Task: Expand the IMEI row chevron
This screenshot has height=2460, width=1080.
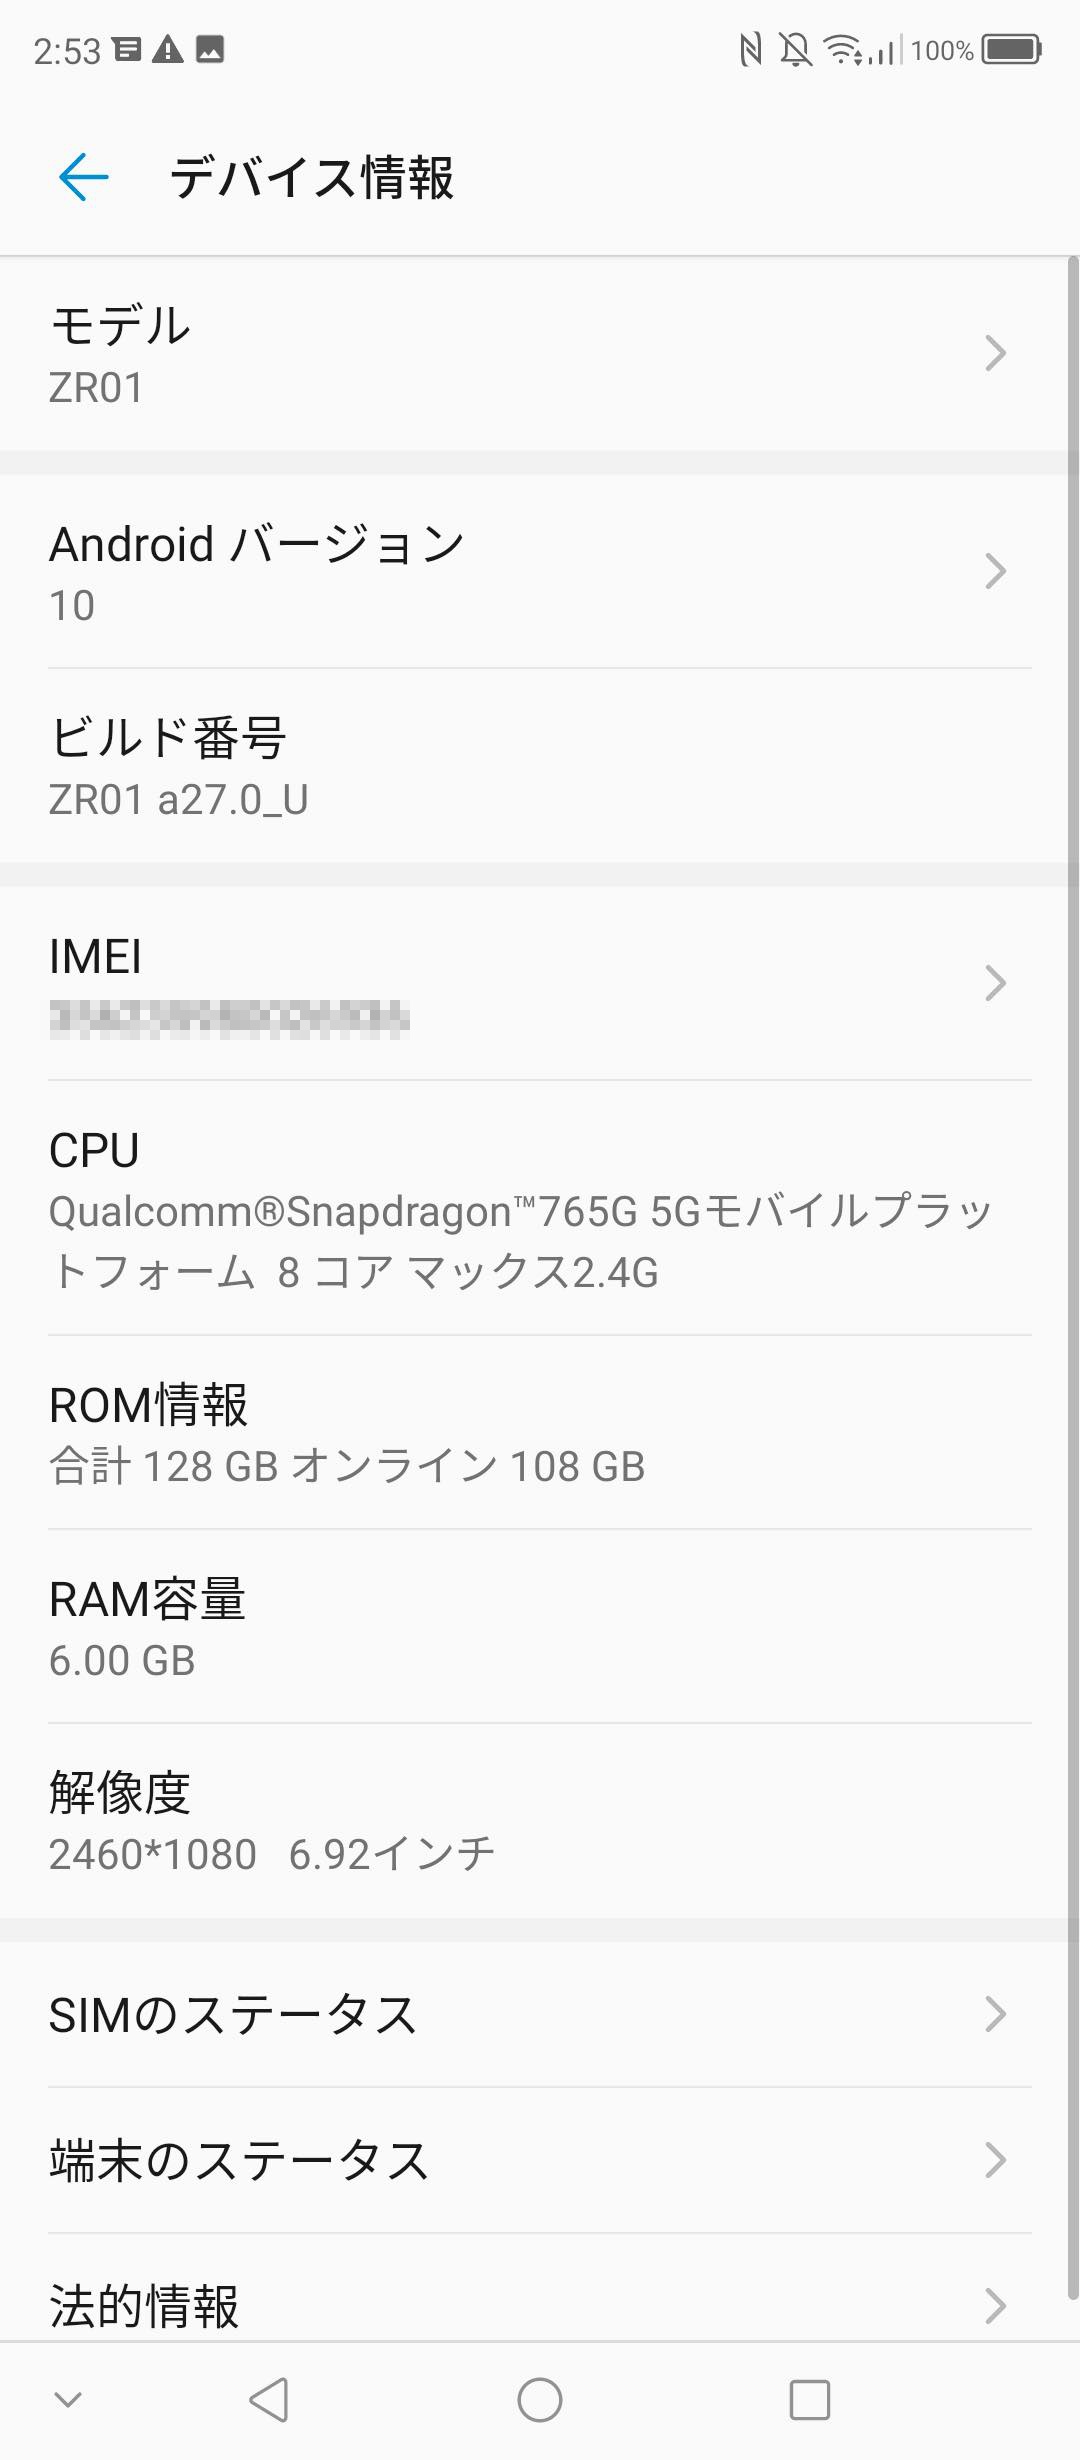Action: pyautogui.click(x=995, y=983)
